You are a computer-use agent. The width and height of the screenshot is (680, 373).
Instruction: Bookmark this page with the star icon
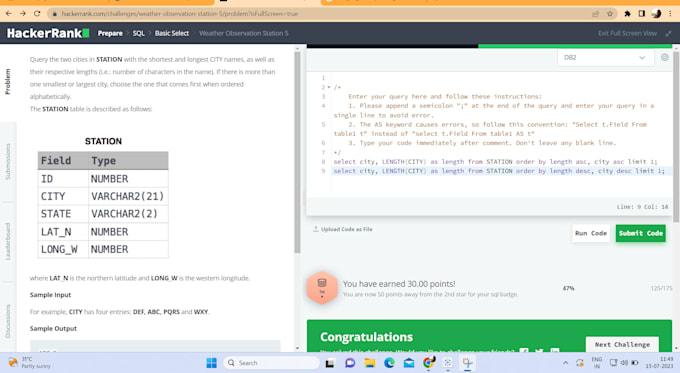tap(610, 14)
